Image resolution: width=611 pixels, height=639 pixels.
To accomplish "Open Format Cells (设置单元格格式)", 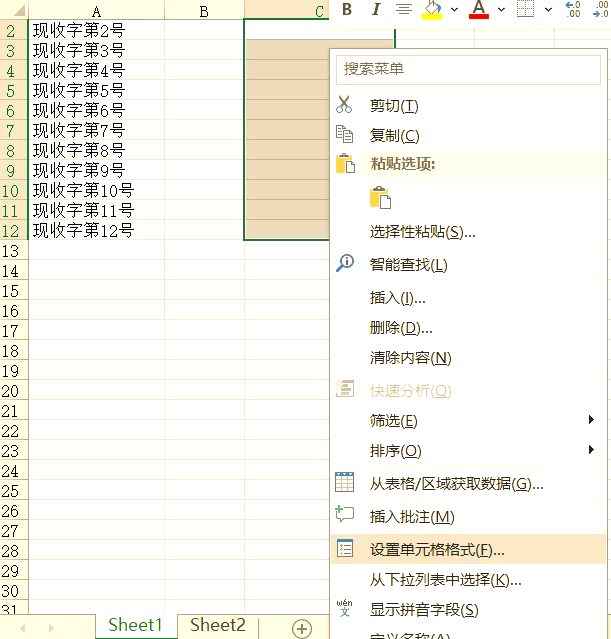I will [468, 549].
